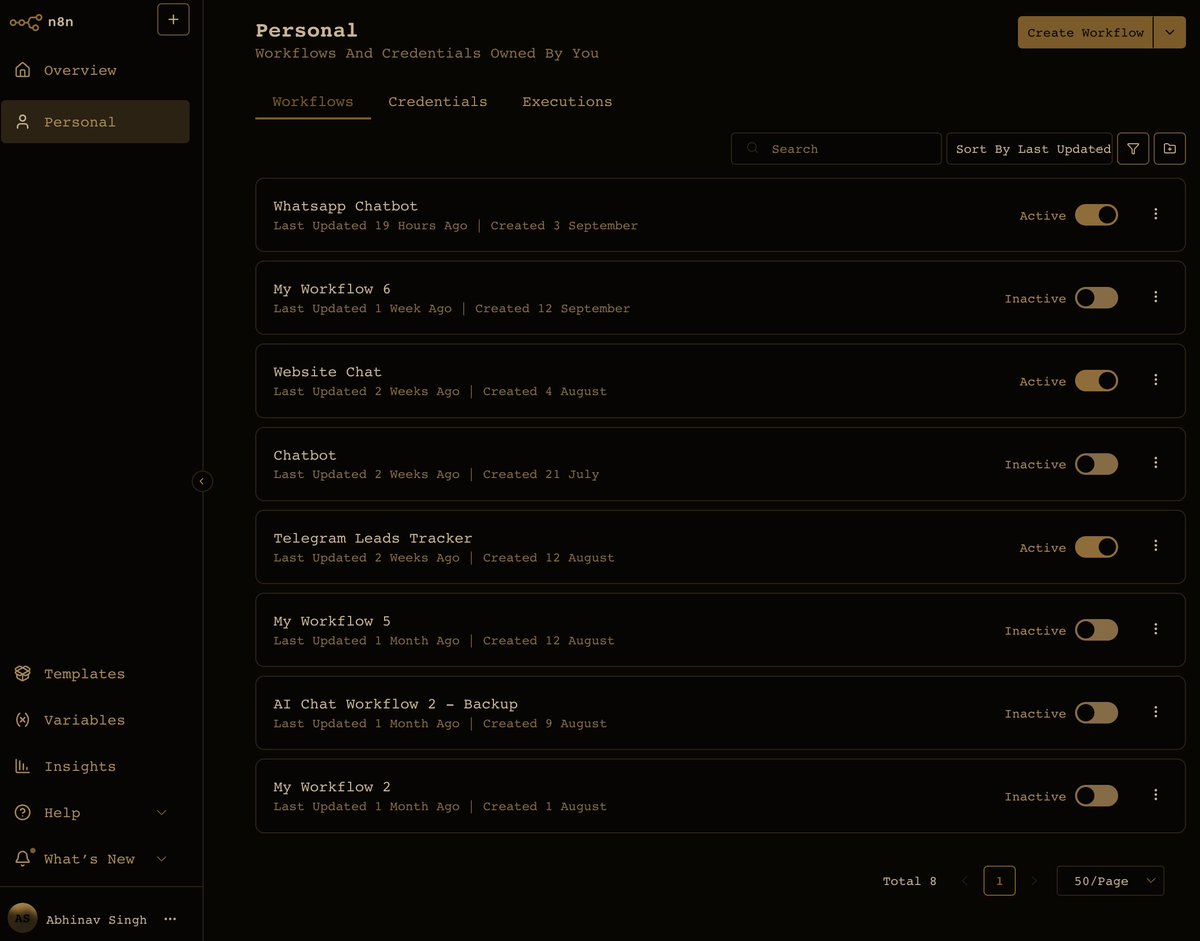This screenshot has height=941, width=1200.
Task: Open the My Workflow 5 title
Action: pos(332,621)
